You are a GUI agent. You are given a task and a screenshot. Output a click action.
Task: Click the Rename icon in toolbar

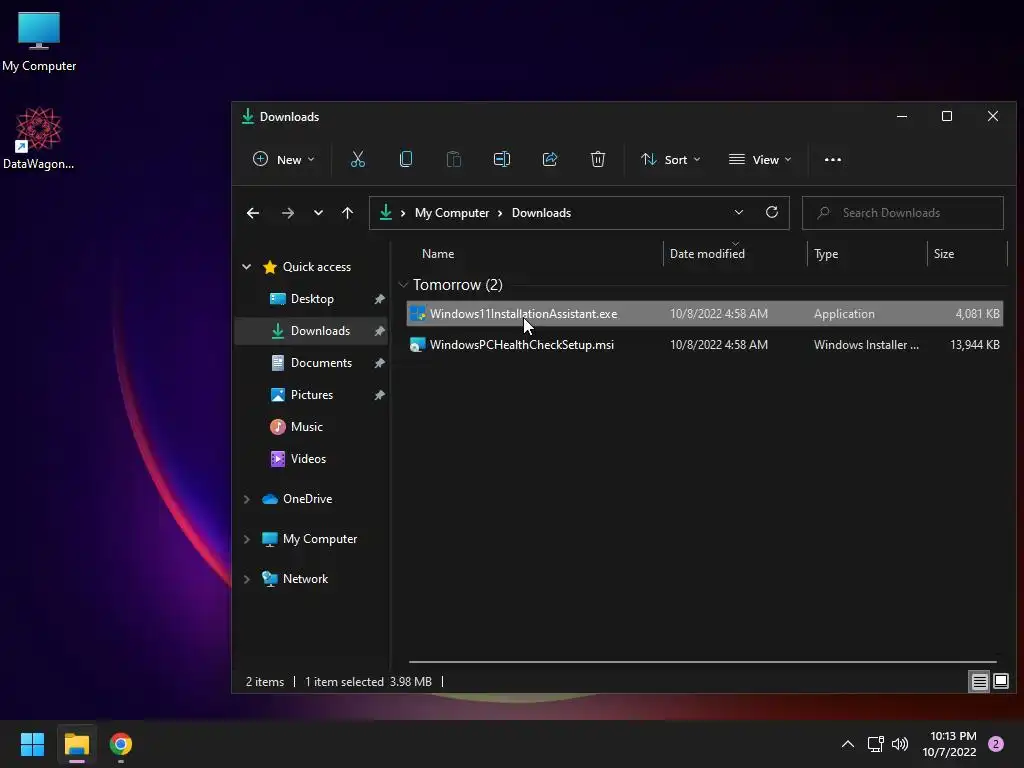502,159
